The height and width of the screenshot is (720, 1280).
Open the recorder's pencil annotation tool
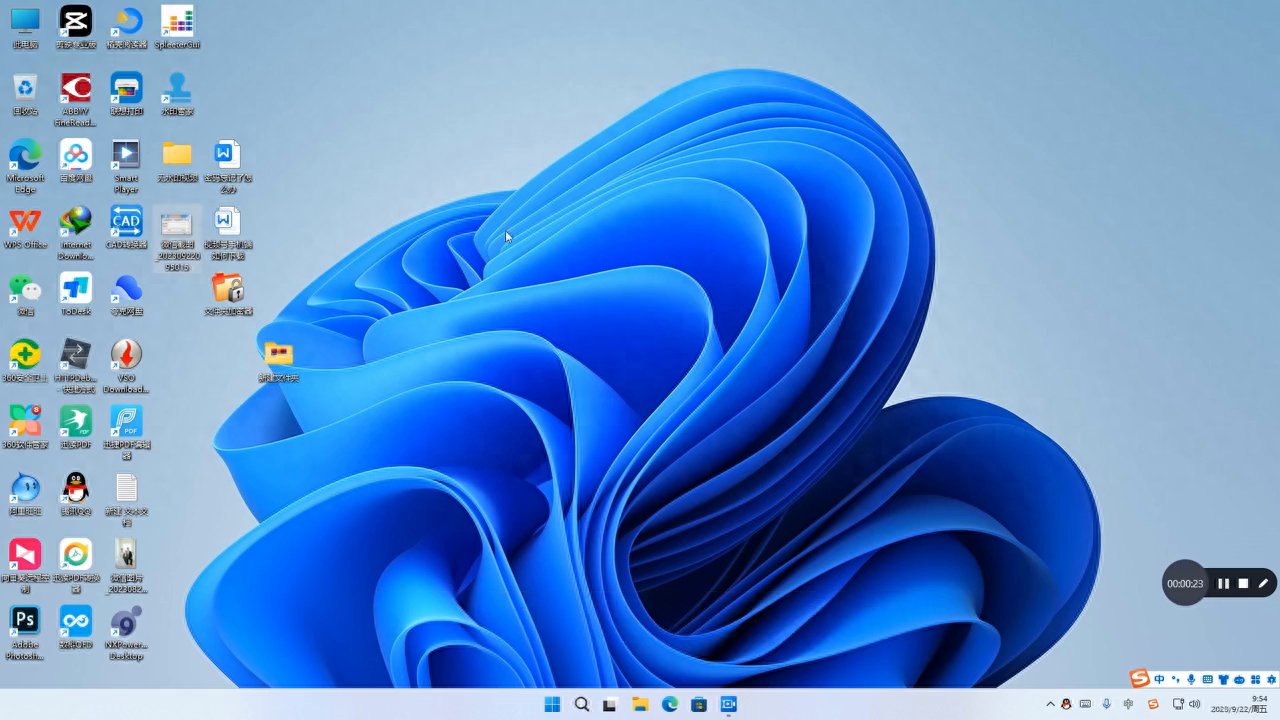coord(1263,584)
